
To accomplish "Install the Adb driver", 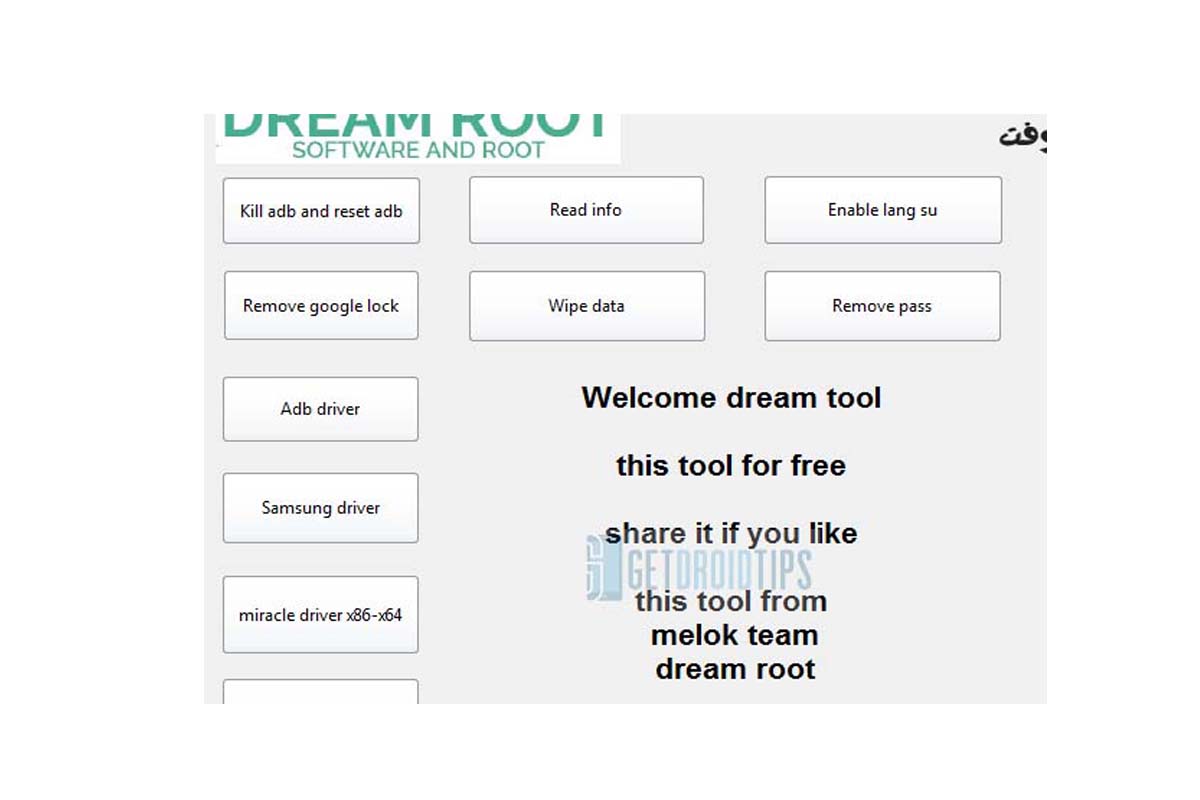I will coord(320,409).
